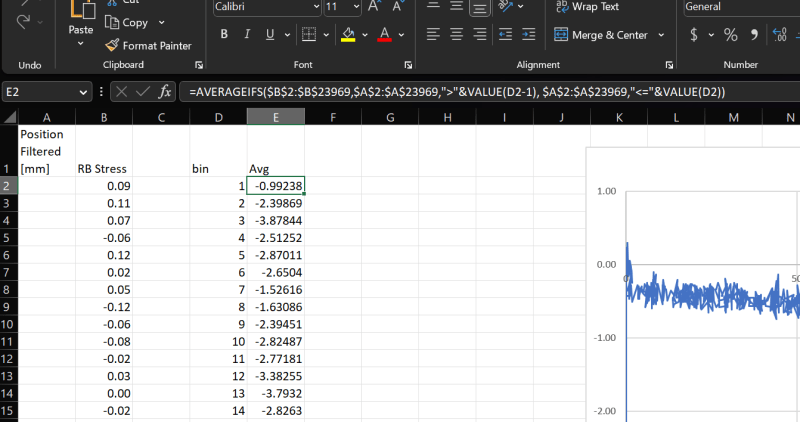Click the Name Box showing E2

tap(40, 92)
